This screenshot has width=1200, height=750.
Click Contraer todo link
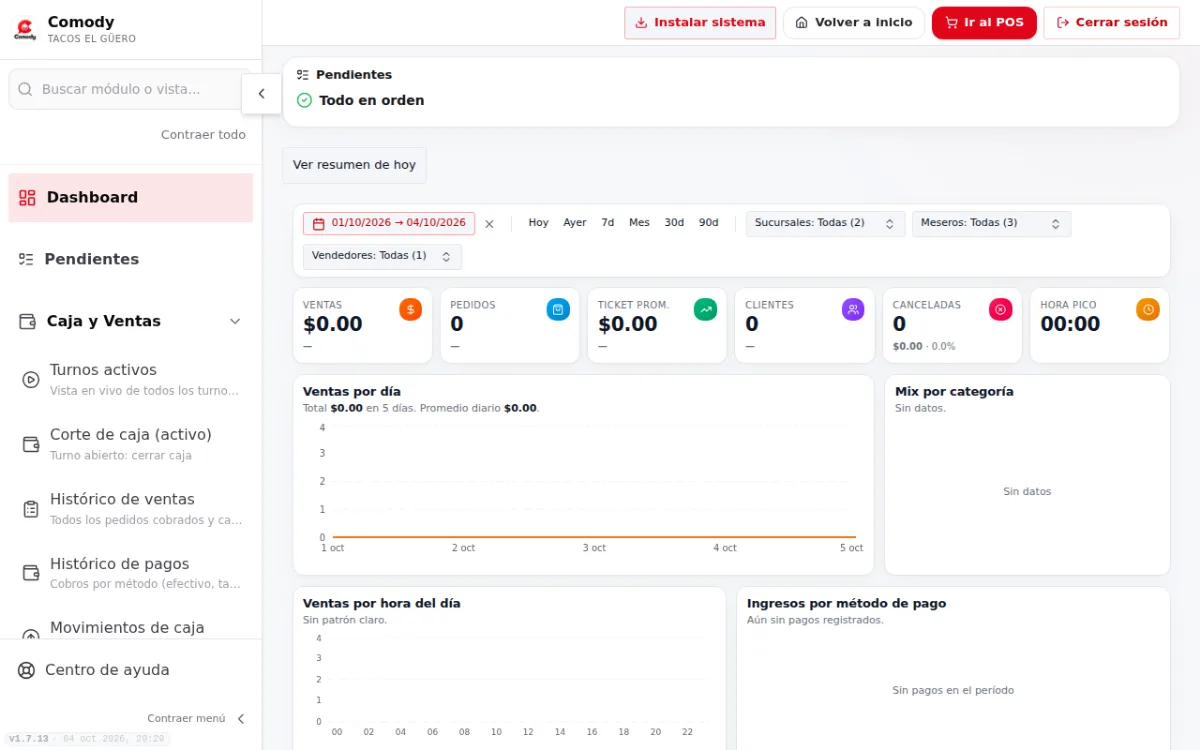[203, 135]
